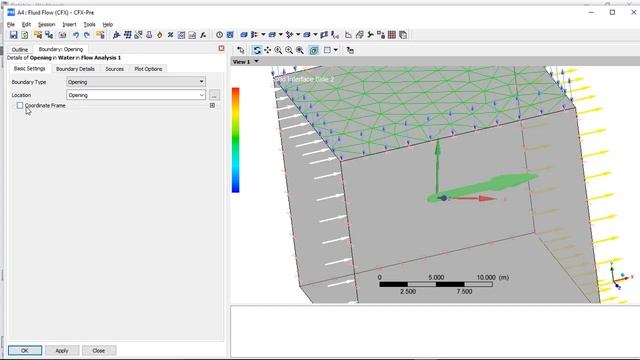Toggle the highlighting view icon

313,50
